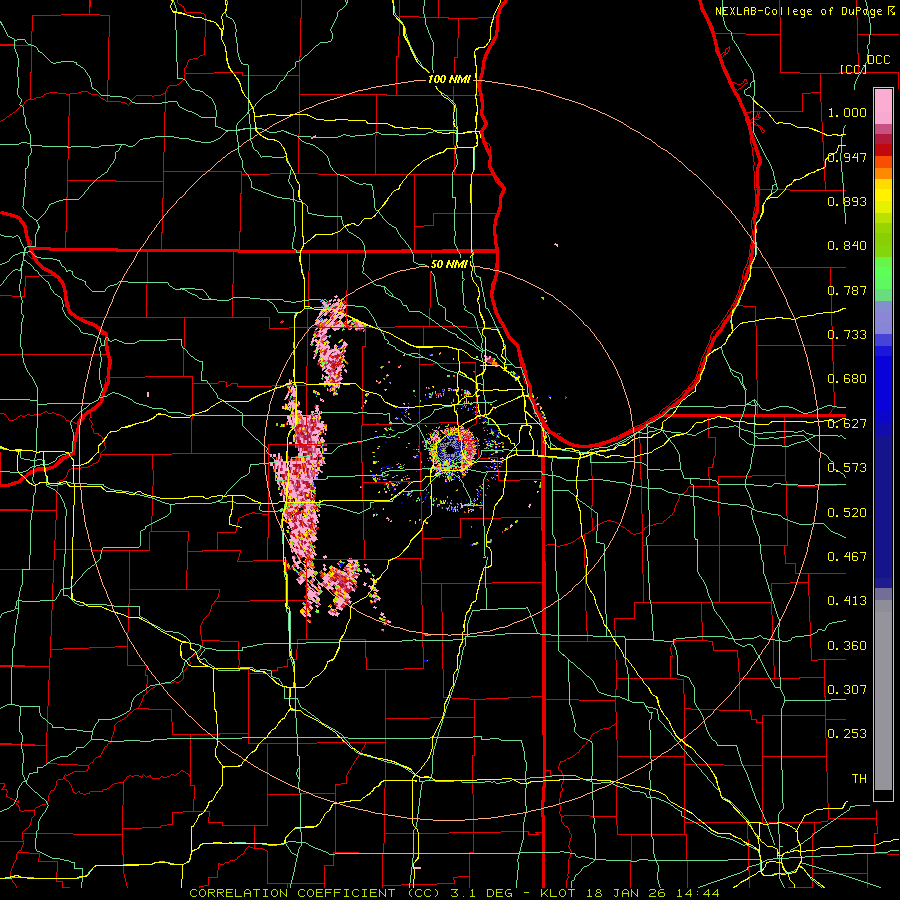Viewport: 900px width, 900px height.
Task: Click the 0.787 scale value
Action: (847, 290)
